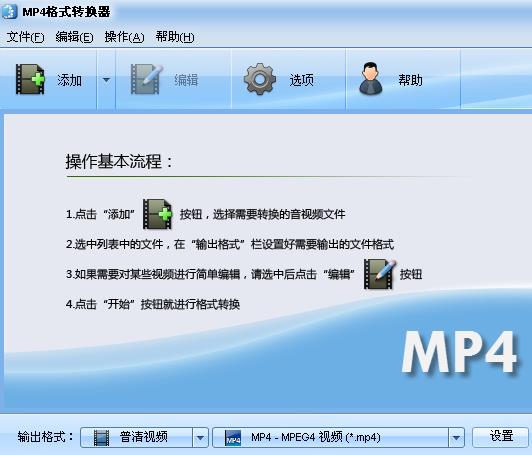Click the 设置 button
The image size is (532, 455).
click(x=501, y=436)
